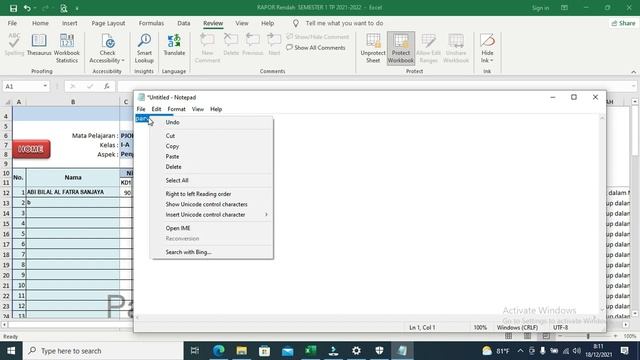The height and width of the screenshot is (360, 640).
Task: Open Microsoft Edge from the taskbar
Action: click(218, 351)
